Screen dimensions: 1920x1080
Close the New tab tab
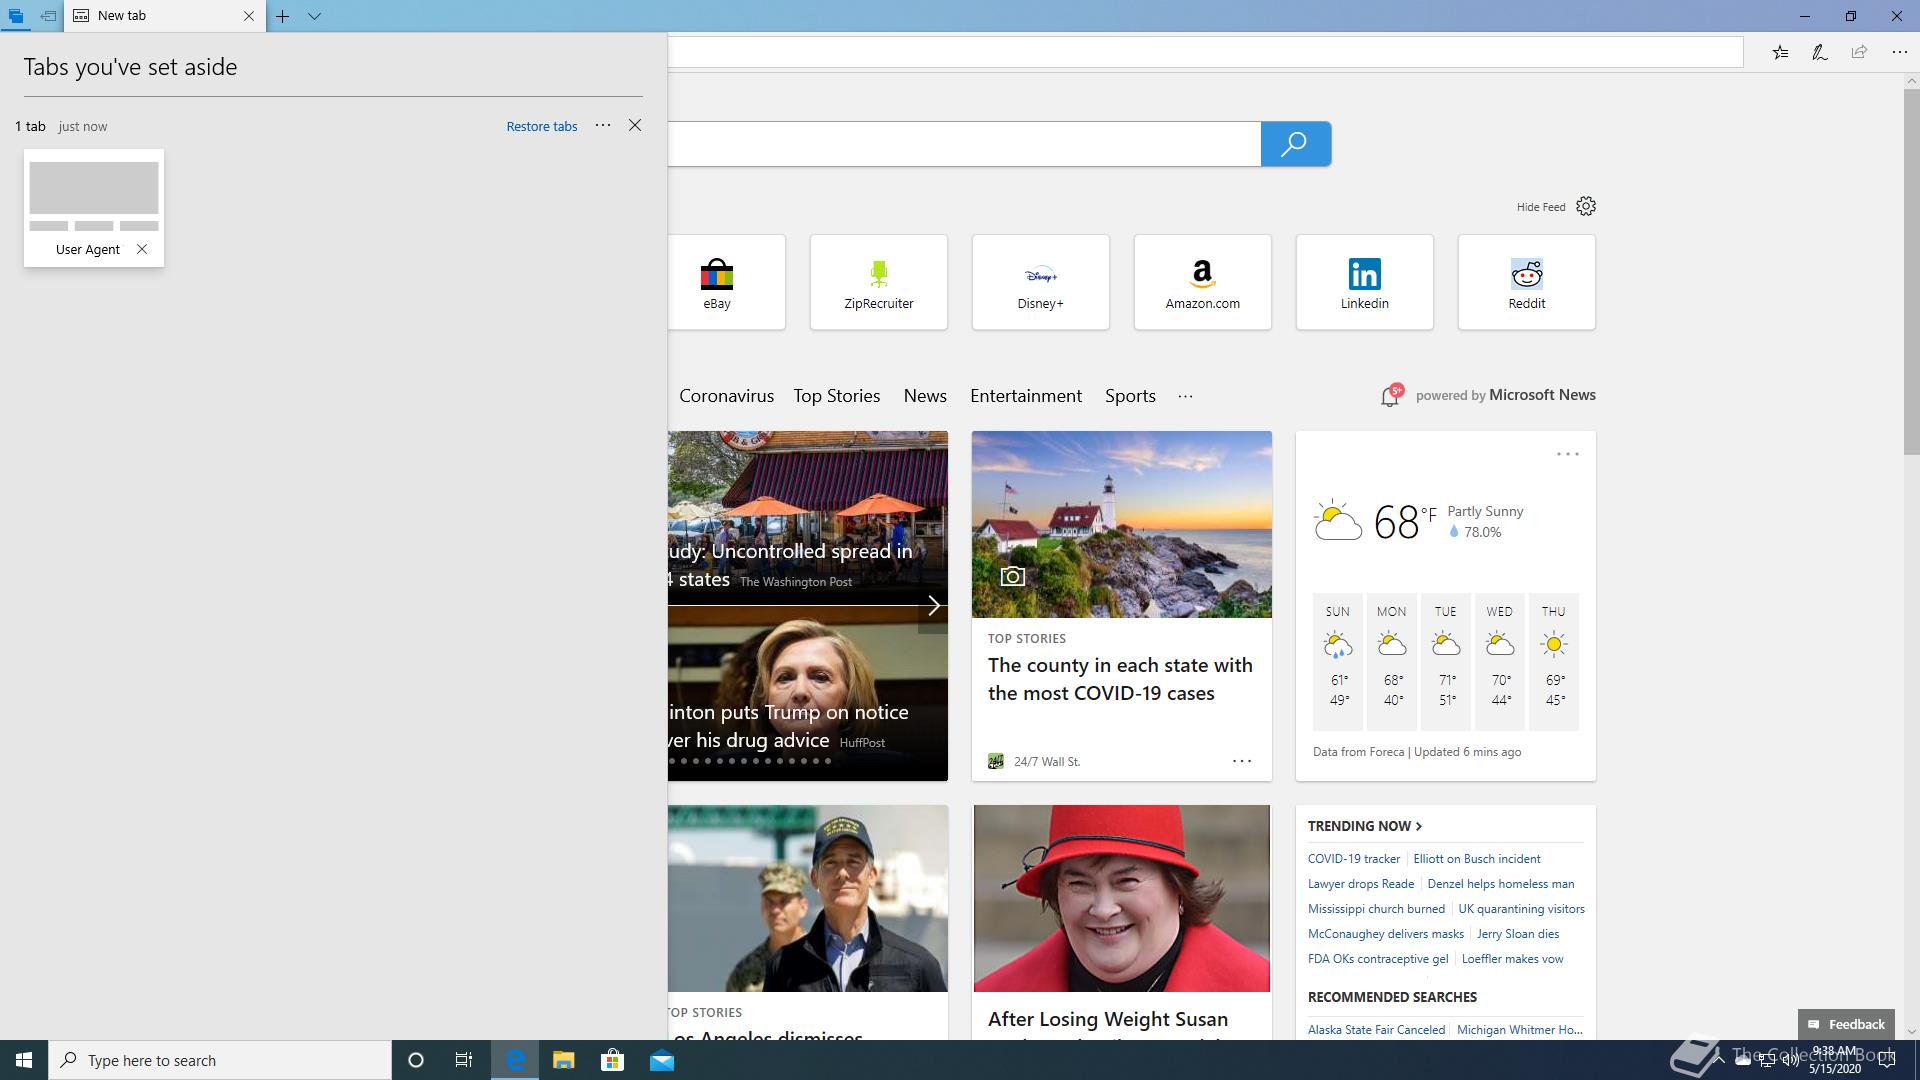coord(249,16)
